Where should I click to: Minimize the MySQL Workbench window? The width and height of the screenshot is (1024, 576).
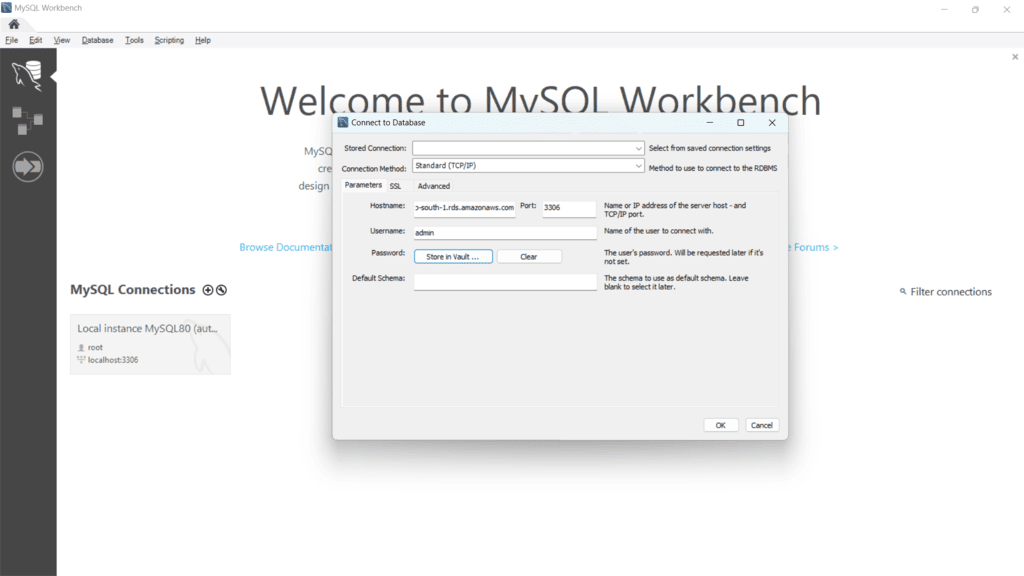(x=944, y=9)
